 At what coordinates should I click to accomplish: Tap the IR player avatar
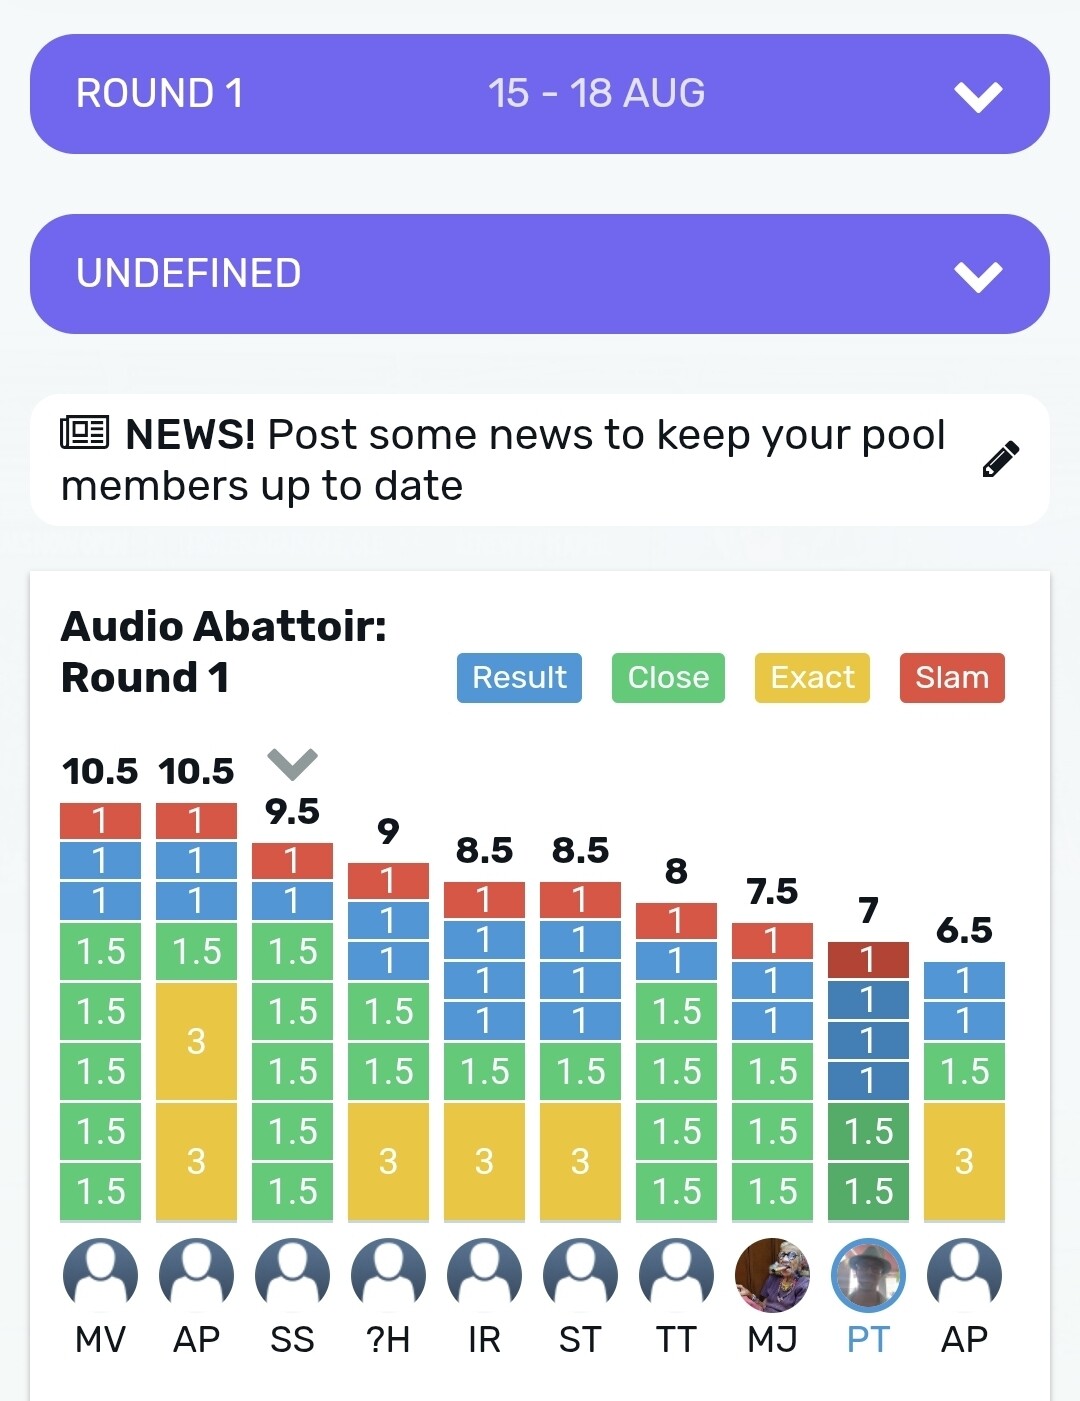click(x=484, y=1275)
